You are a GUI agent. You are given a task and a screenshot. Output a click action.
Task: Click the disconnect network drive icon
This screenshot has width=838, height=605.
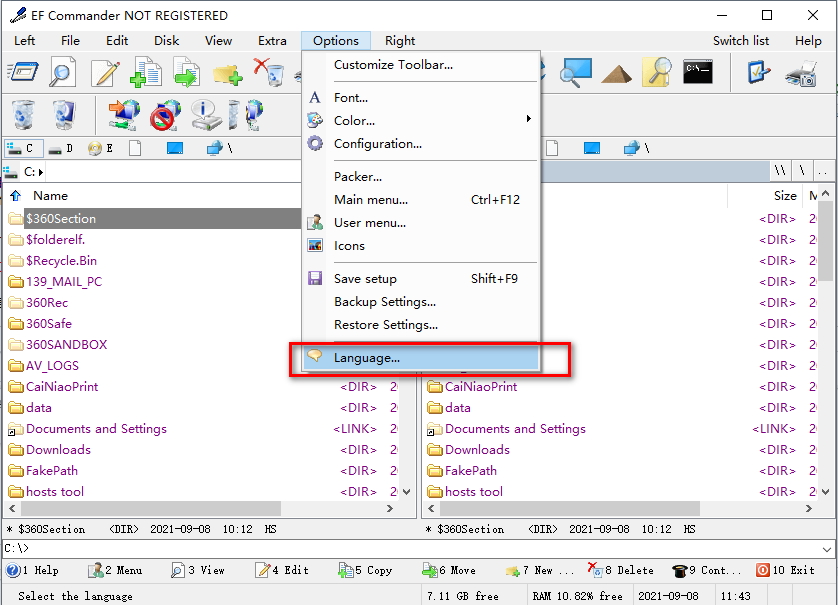(x=164, y=115)
